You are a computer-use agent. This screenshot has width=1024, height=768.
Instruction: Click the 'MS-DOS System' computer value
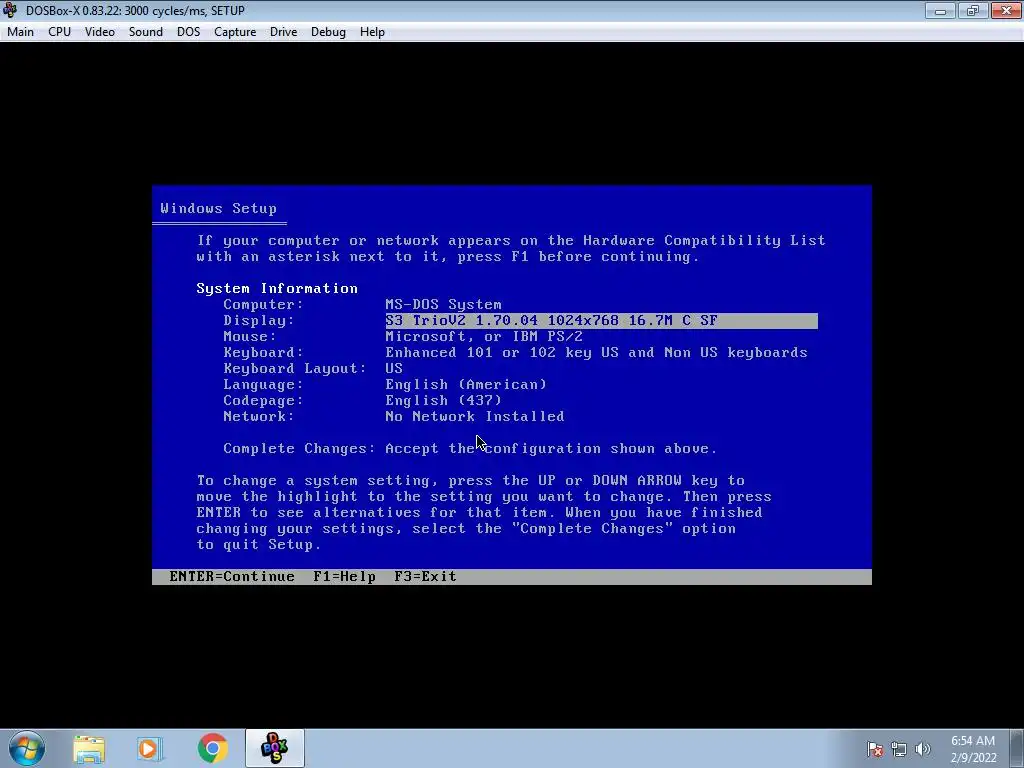pyautogui.click(x=443, y=304)
